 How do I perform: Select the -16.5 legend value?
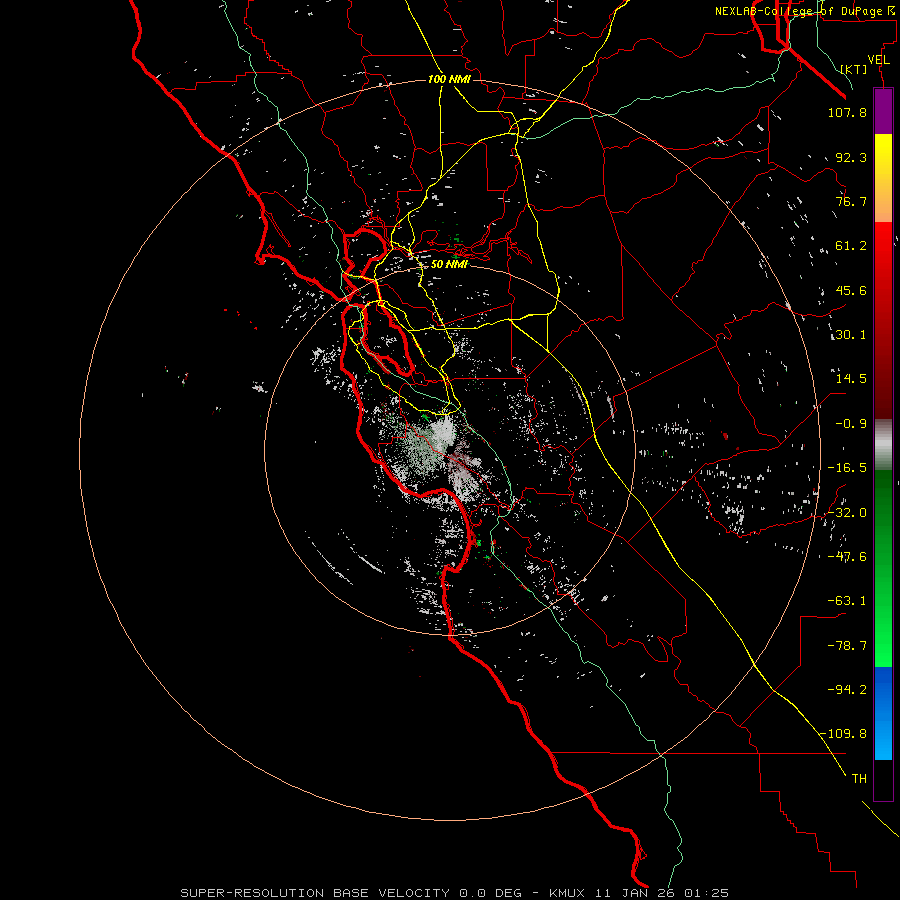click(x=847, y=468)
